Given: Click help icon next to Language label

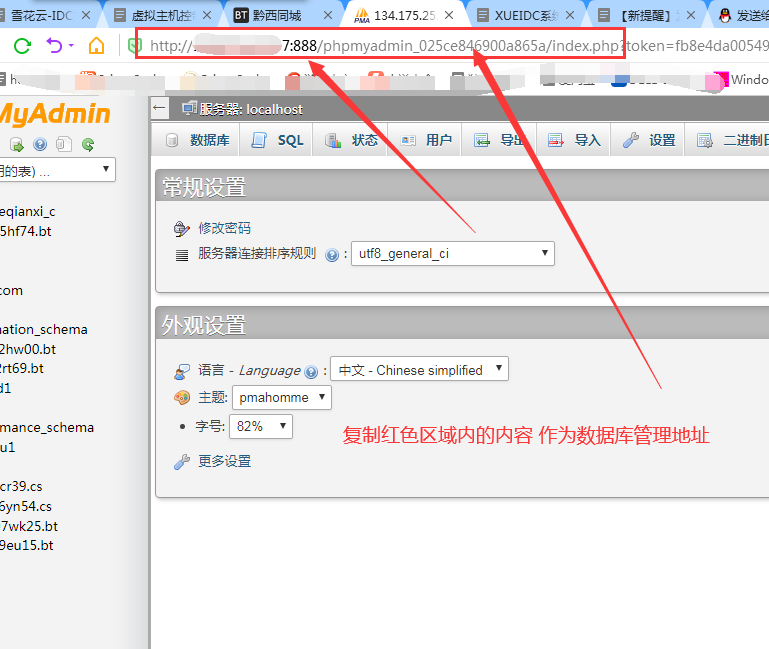Looking at the screenshot, I should coord(311,371).
